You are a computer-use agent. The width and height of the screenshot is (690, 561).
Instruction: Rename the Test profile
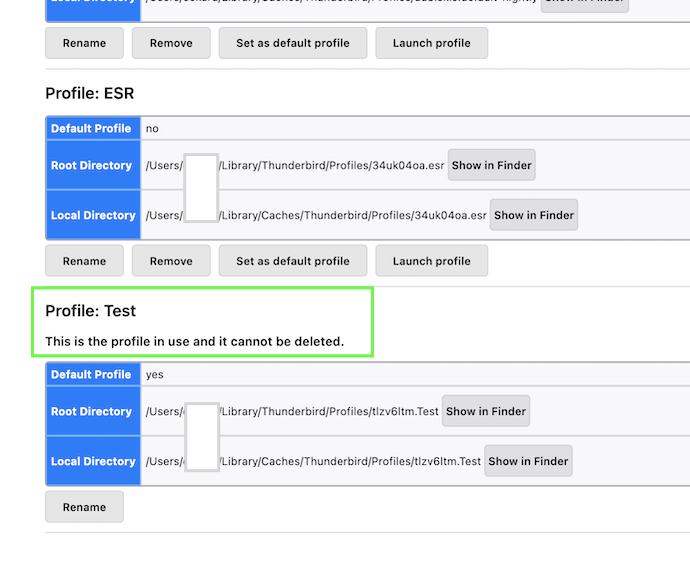[x=84, y=507]
